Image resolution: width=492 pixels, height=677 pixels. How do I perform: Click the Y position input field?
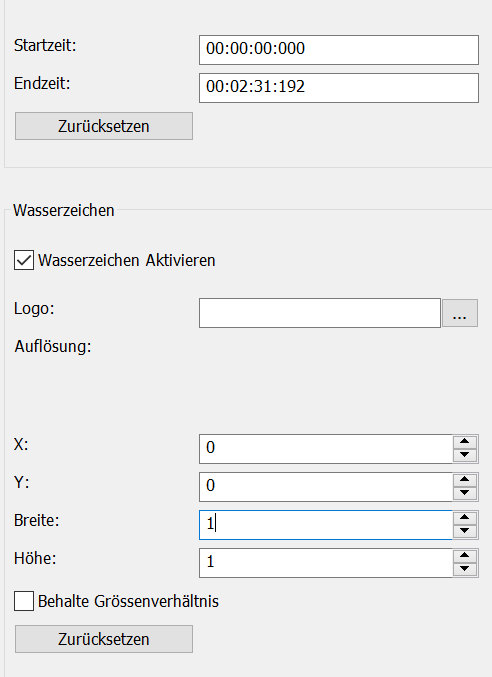point(326,487)
